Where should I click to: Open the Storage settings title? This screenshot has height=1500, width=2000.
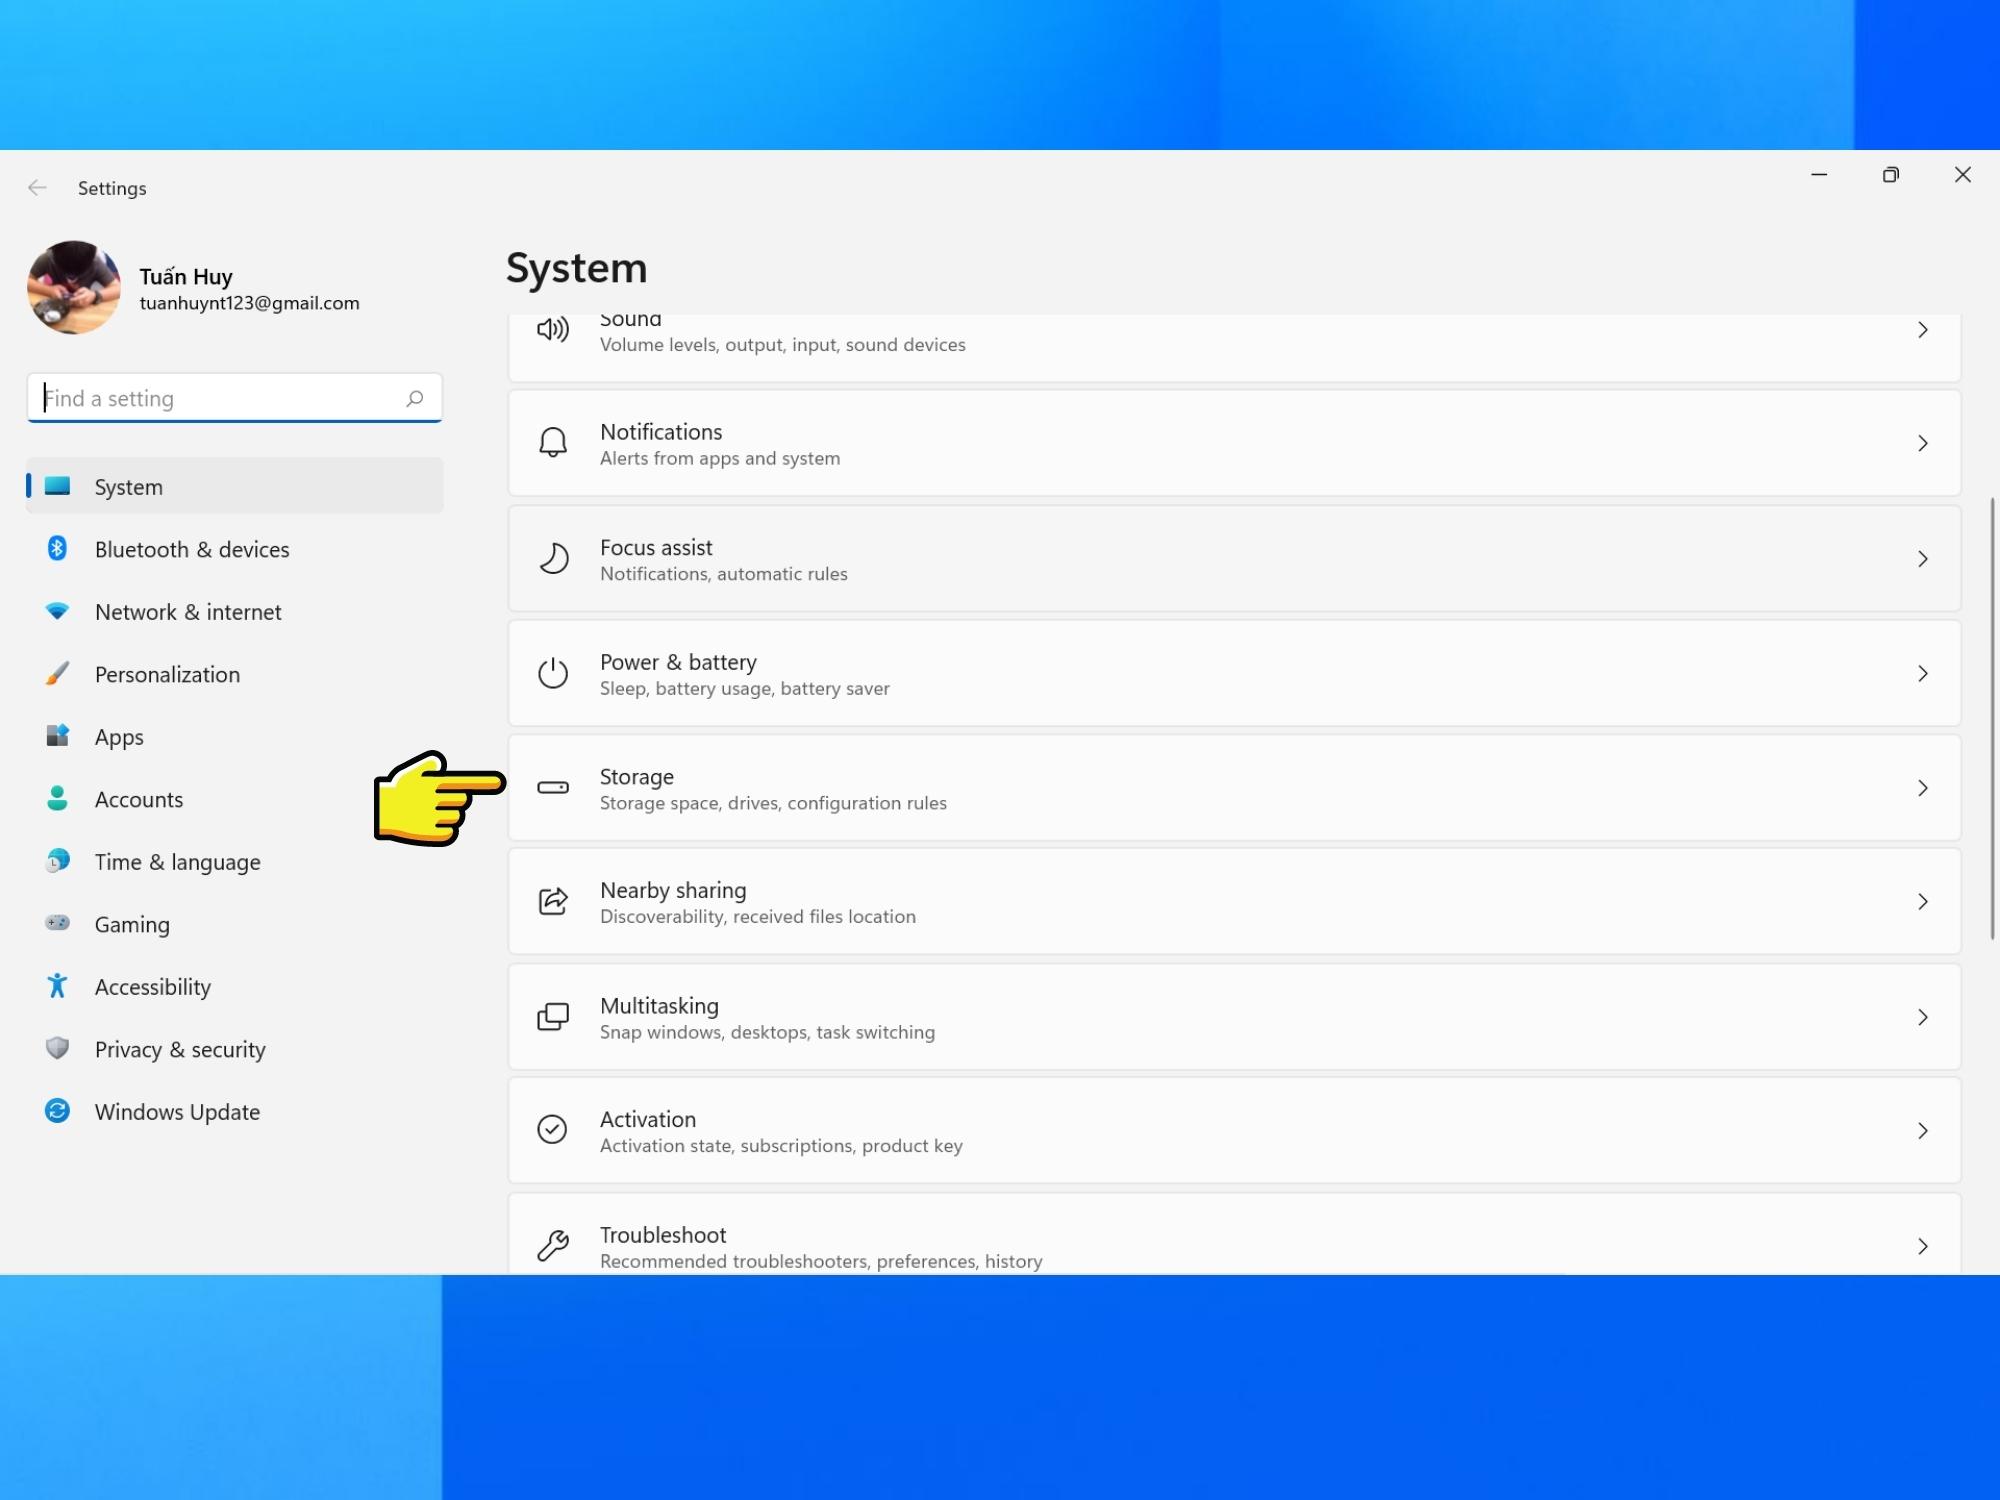pos(637,777)
